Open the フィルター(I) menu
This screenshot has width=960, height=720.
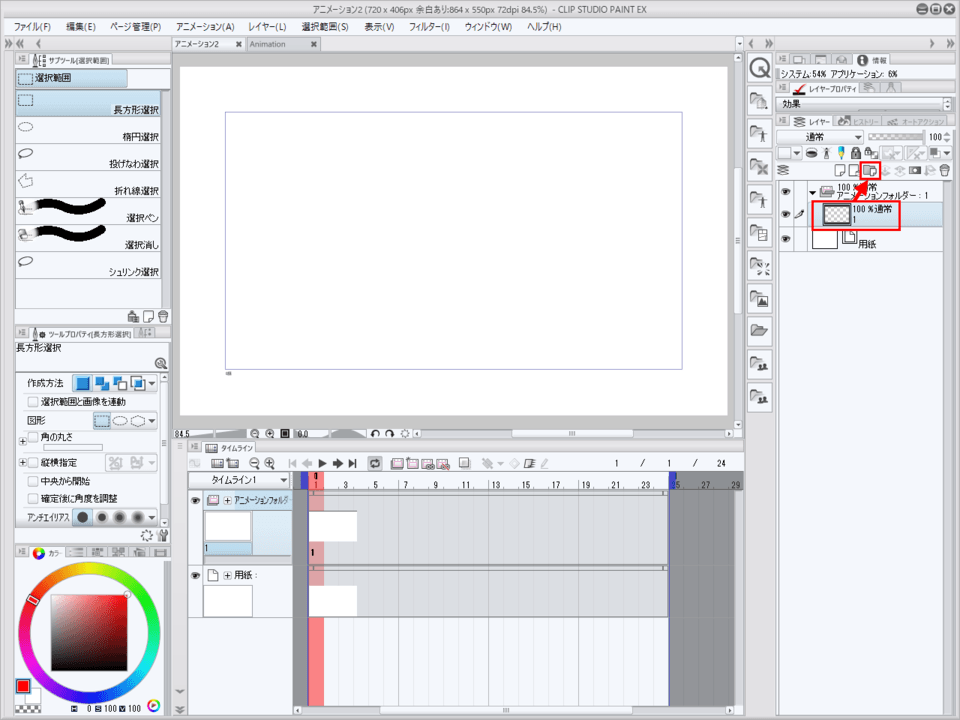429,27
